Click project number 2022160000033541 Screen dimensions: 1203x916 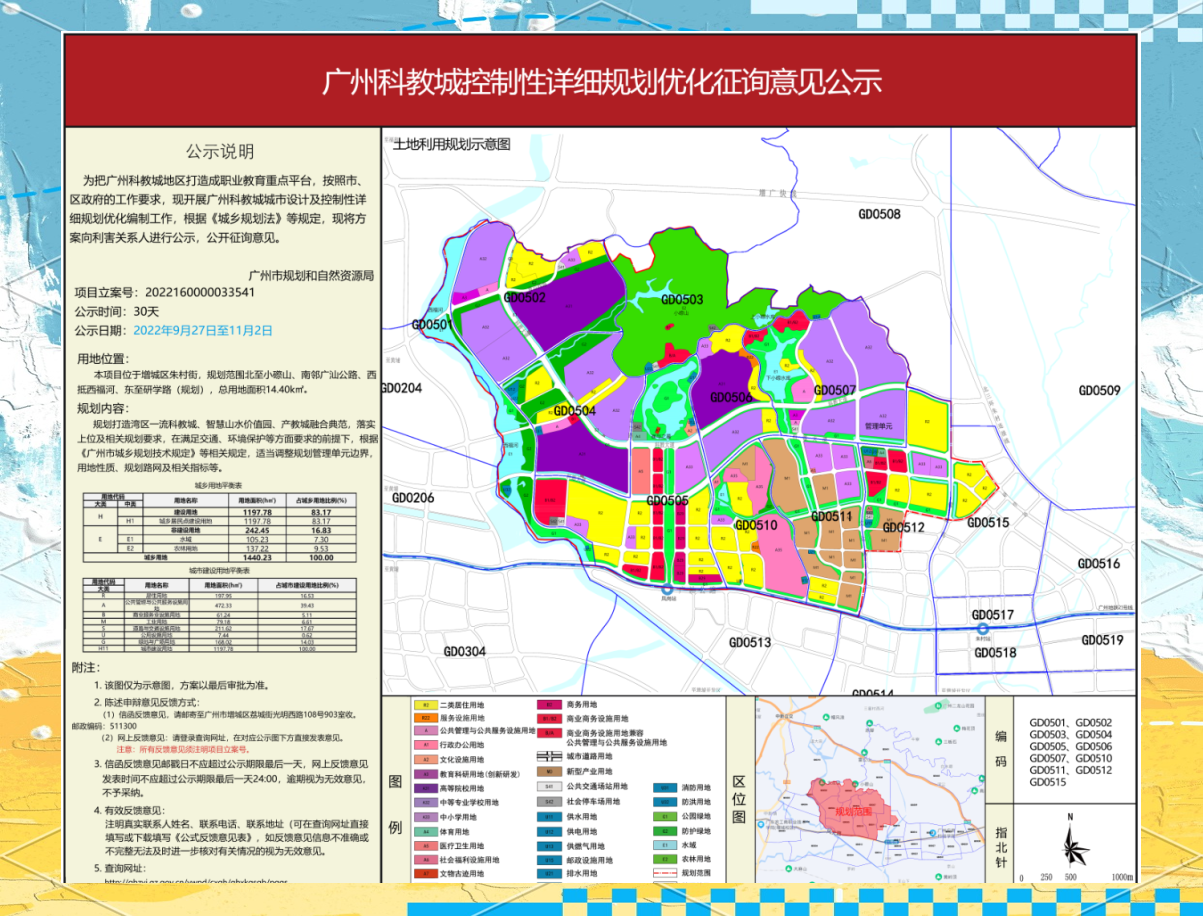tap(200, 293)
